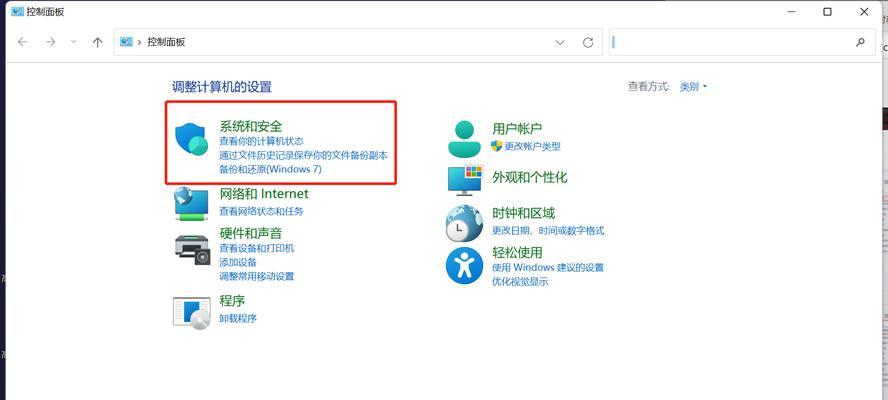Open 调整常用移动设置 link
Screen dimensions: 888x400
point(257,276)
